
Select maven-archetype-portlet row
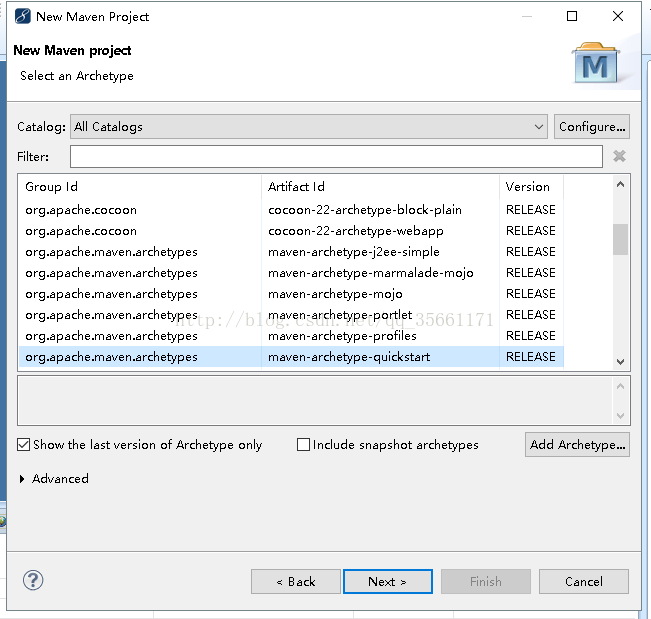click(291, 315)
